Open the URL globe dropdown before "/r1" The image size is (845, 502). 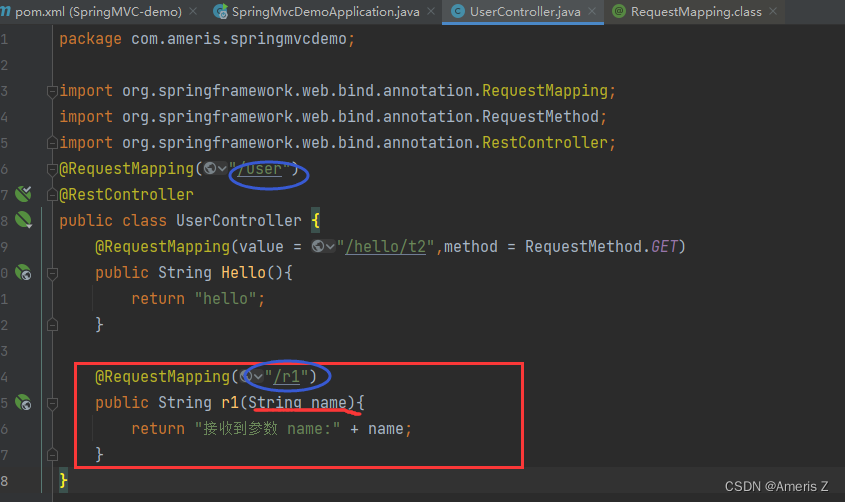pos(252,376)
